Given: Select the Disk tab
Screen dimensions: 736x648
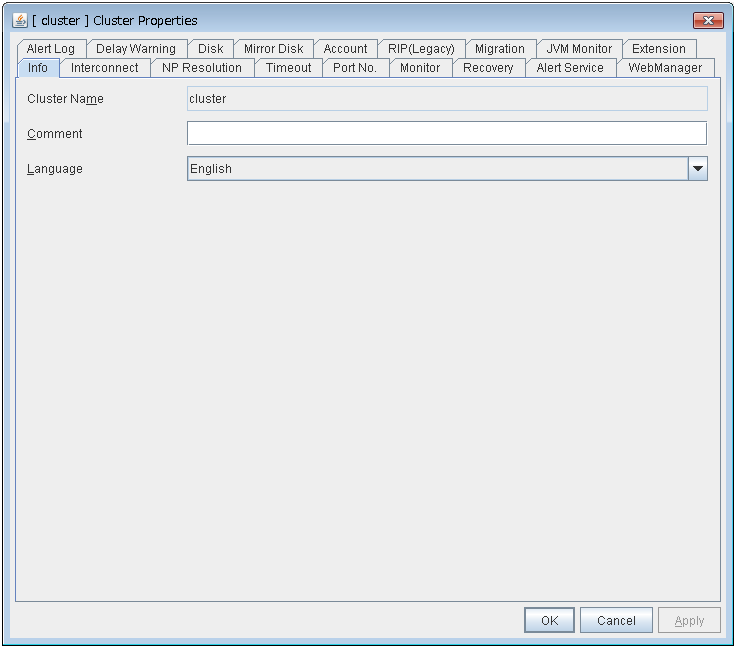Looking at the screenshot, I should pyautogui.click(x=210, y=49).
